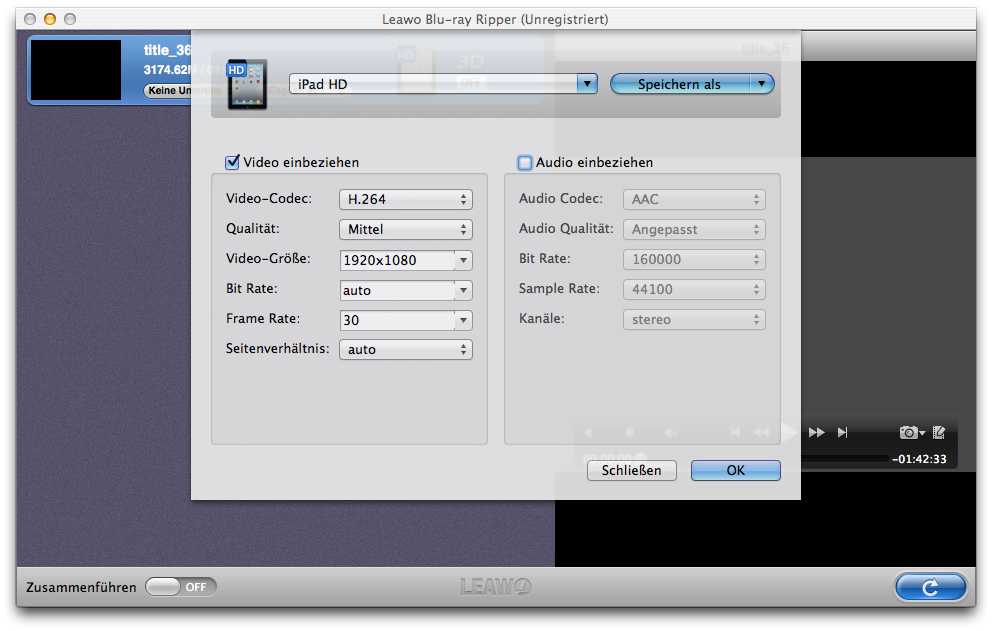This screenshot has width=992, height=631.
Task: Click the blue convert refresh button
Action: (931, 587)
